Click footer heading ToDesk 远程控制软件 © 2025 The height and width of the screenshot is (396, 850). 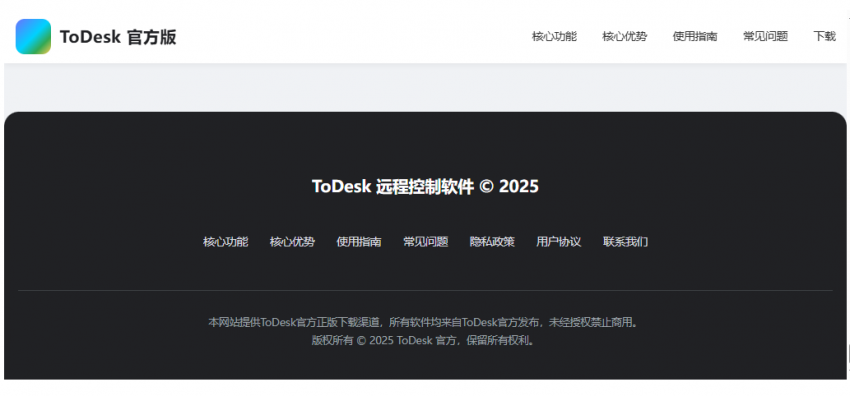click(426, 186)
